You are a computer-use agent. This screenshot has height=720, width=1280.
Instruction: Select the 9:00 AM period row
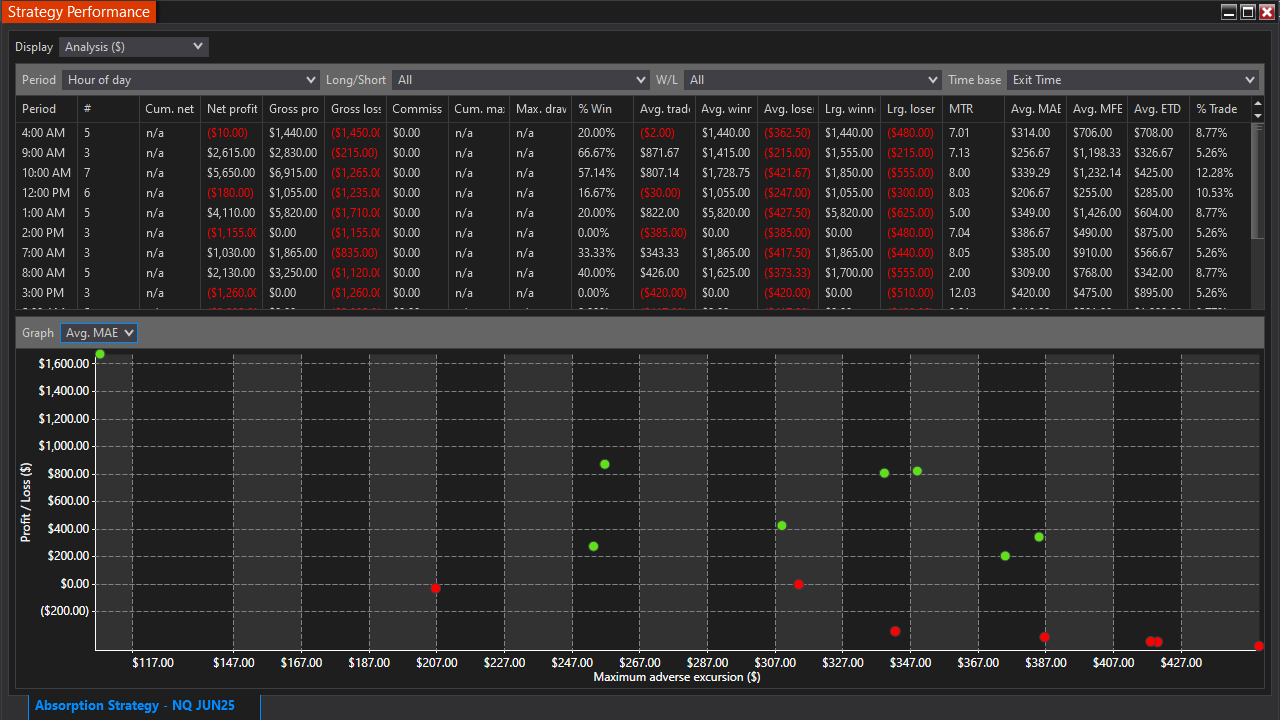click(633, 153)
